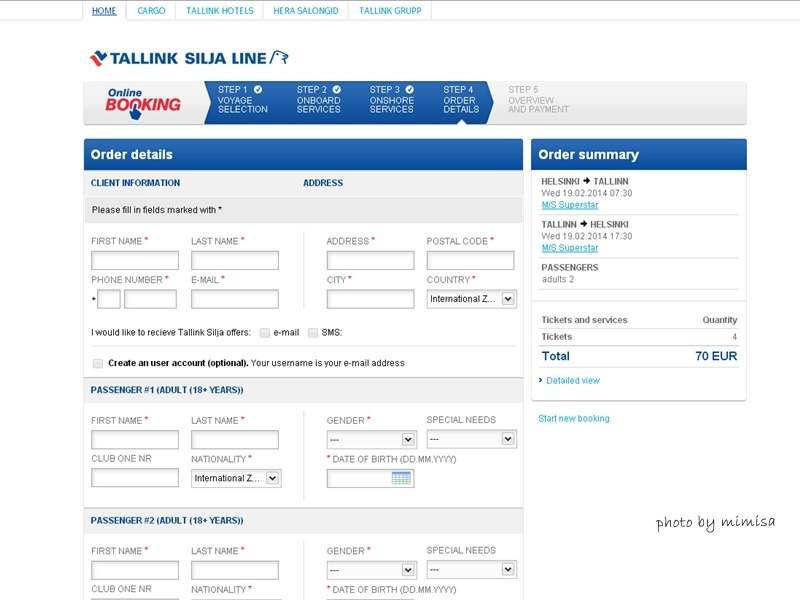This screenshot has width=800, height=600.
Task: Click client Last Name field
Action: [x=235, y=260]
